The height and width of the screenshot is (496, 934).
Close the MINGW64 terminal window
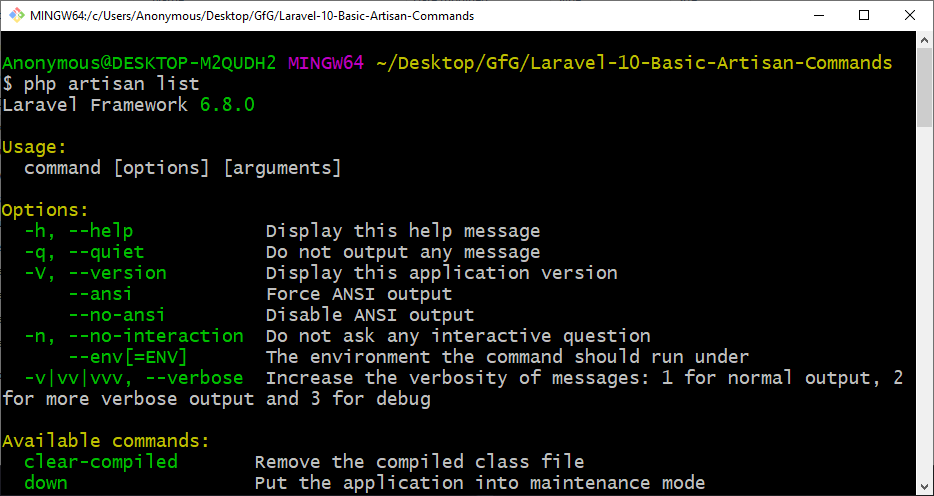coord(909,15)
